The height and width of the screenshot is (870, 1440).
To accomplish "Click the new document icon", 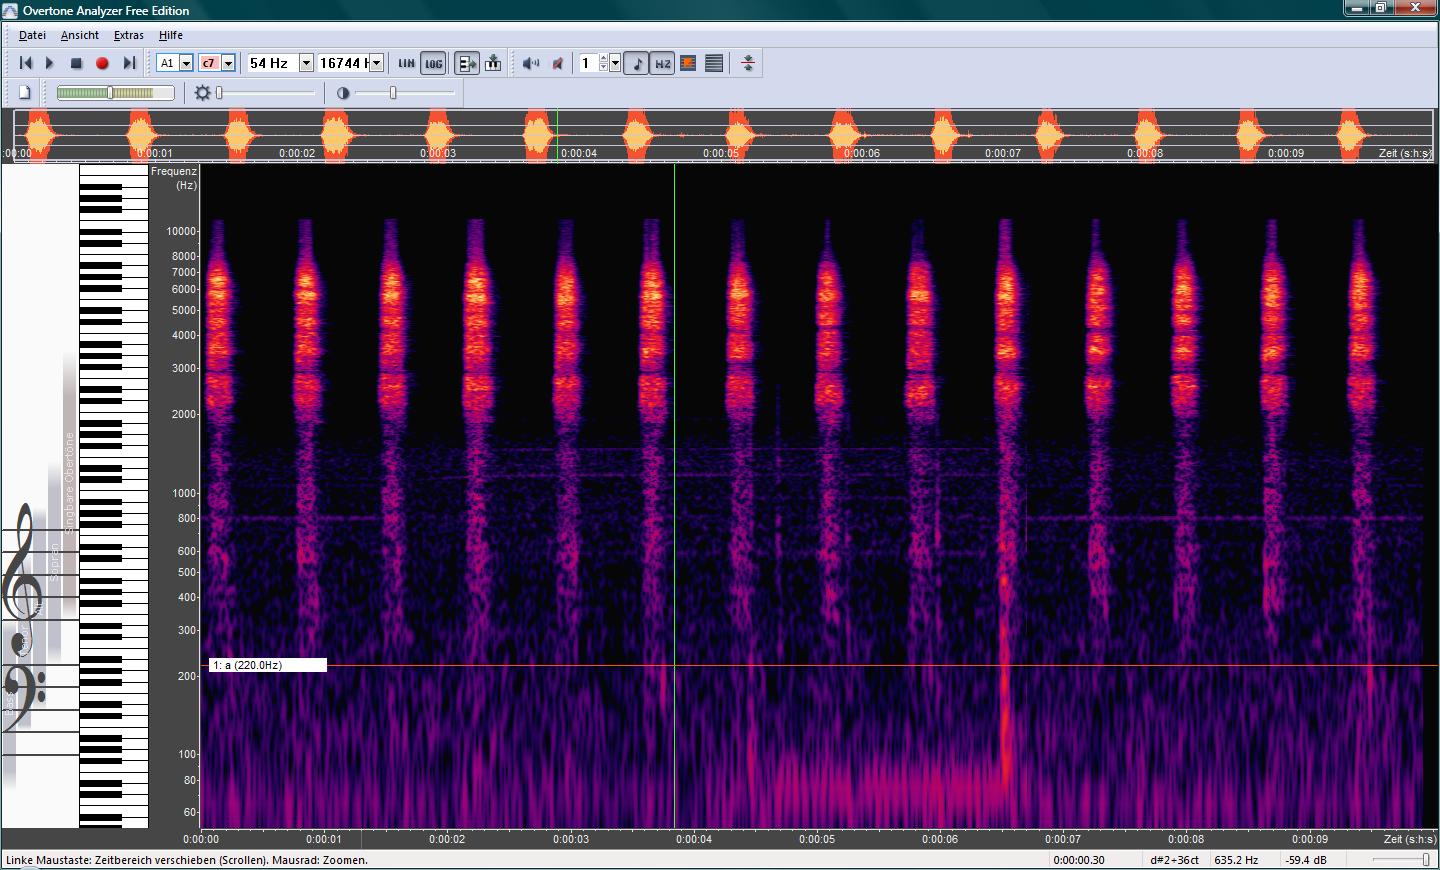I will (x=25, y=93).
